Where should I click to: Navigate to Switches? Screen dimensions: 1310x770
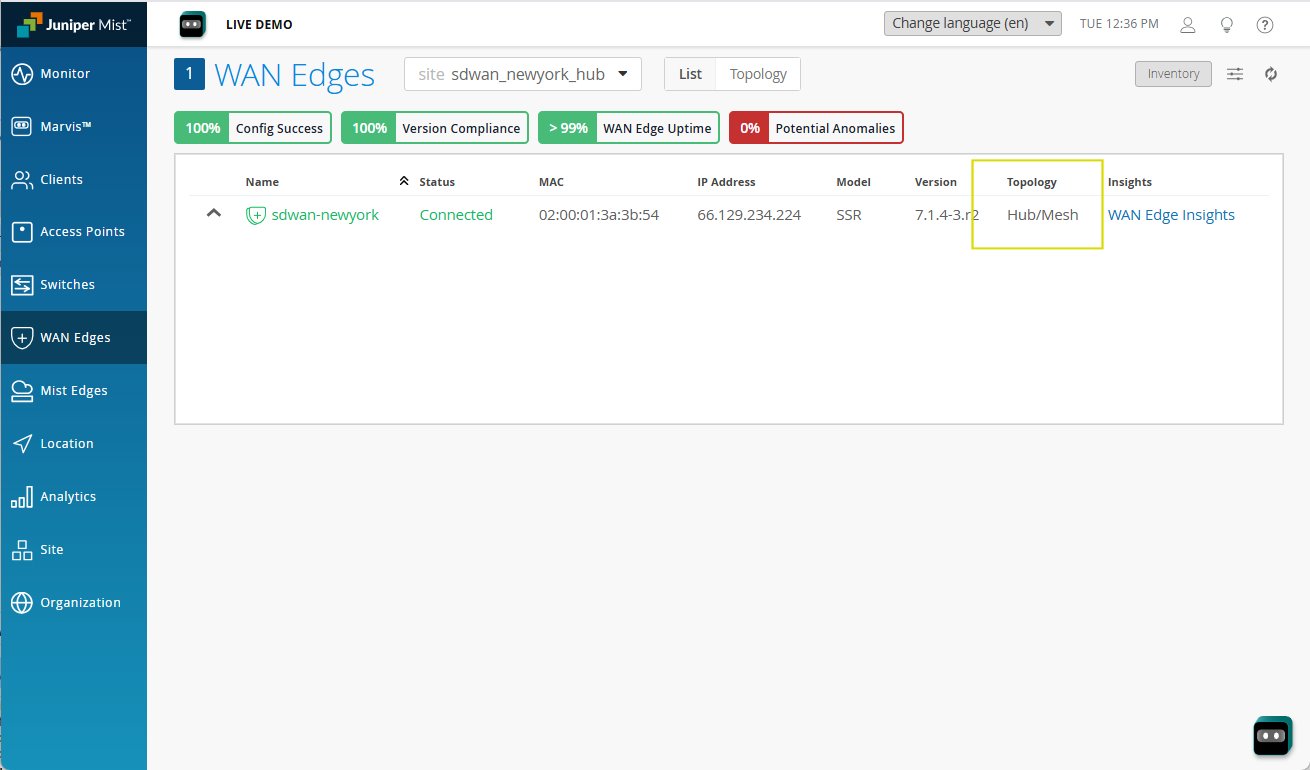tap(73, 284)
